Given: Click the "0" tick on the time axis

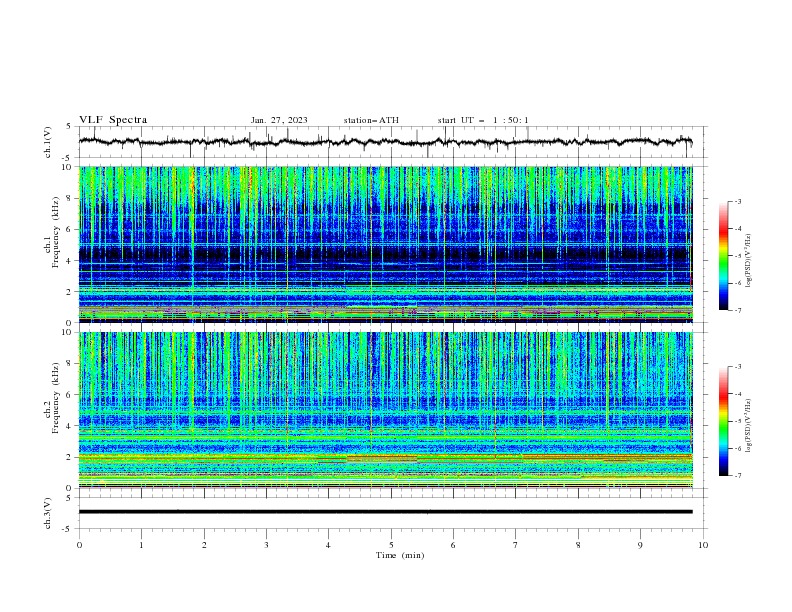Looking at the screenshot, I should click(x=79, y=545).
